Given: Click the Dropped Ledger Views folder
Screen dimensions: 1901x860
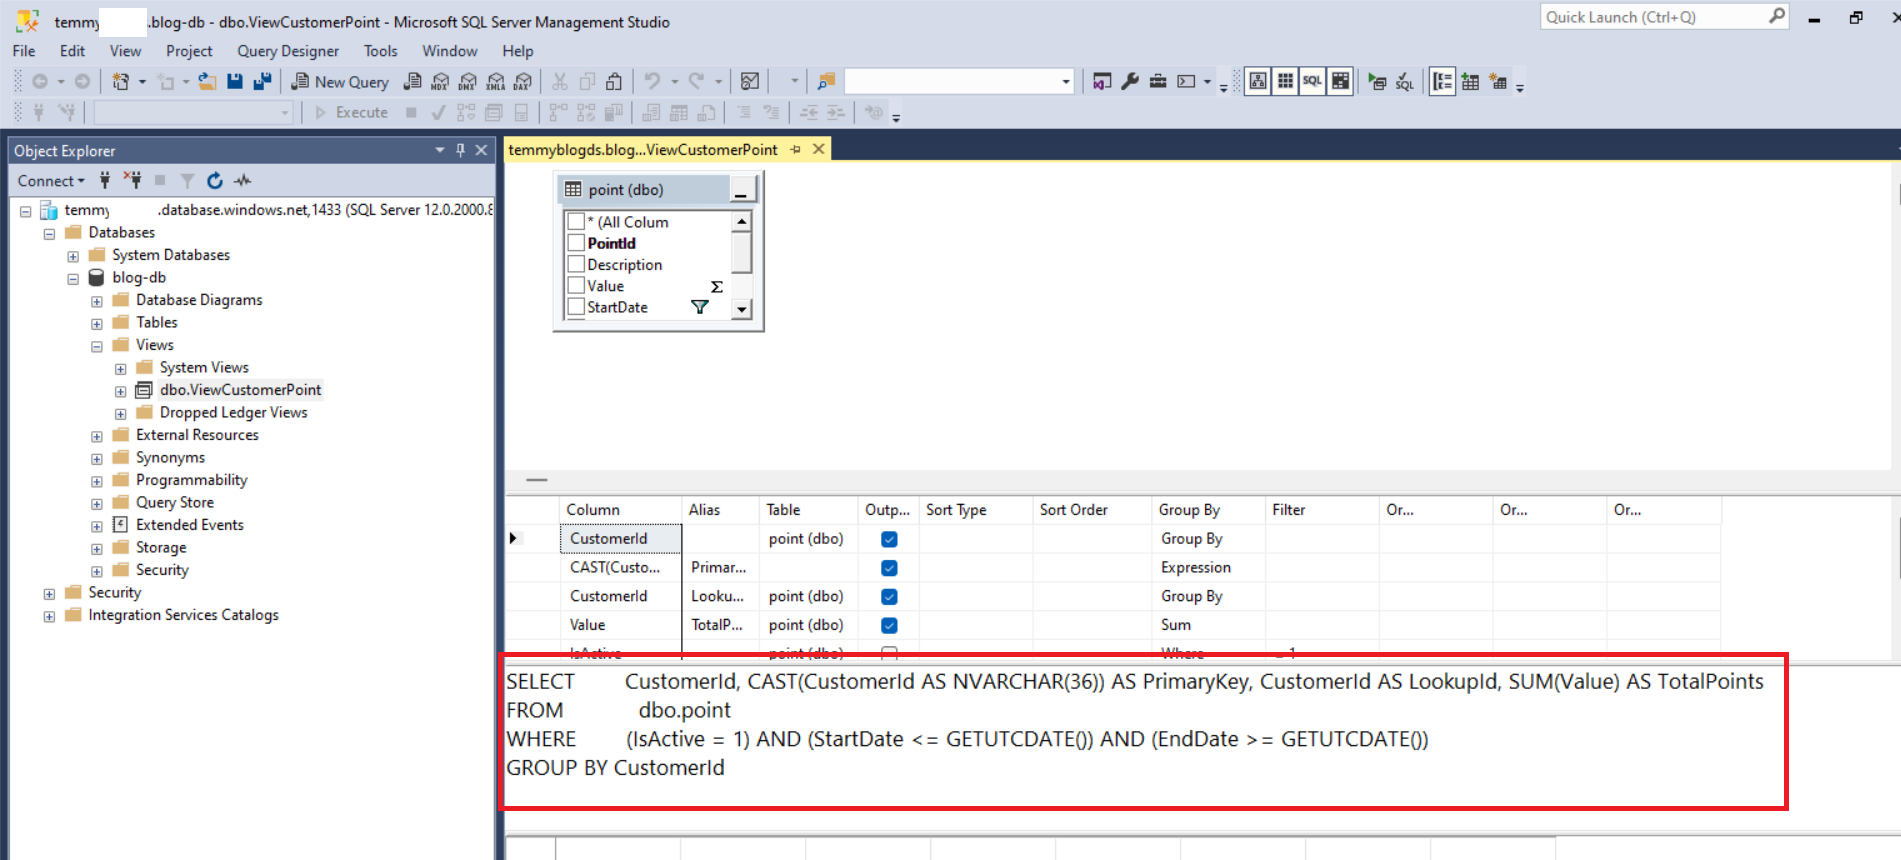Looking at the screenshot, I should click(233, 413).
